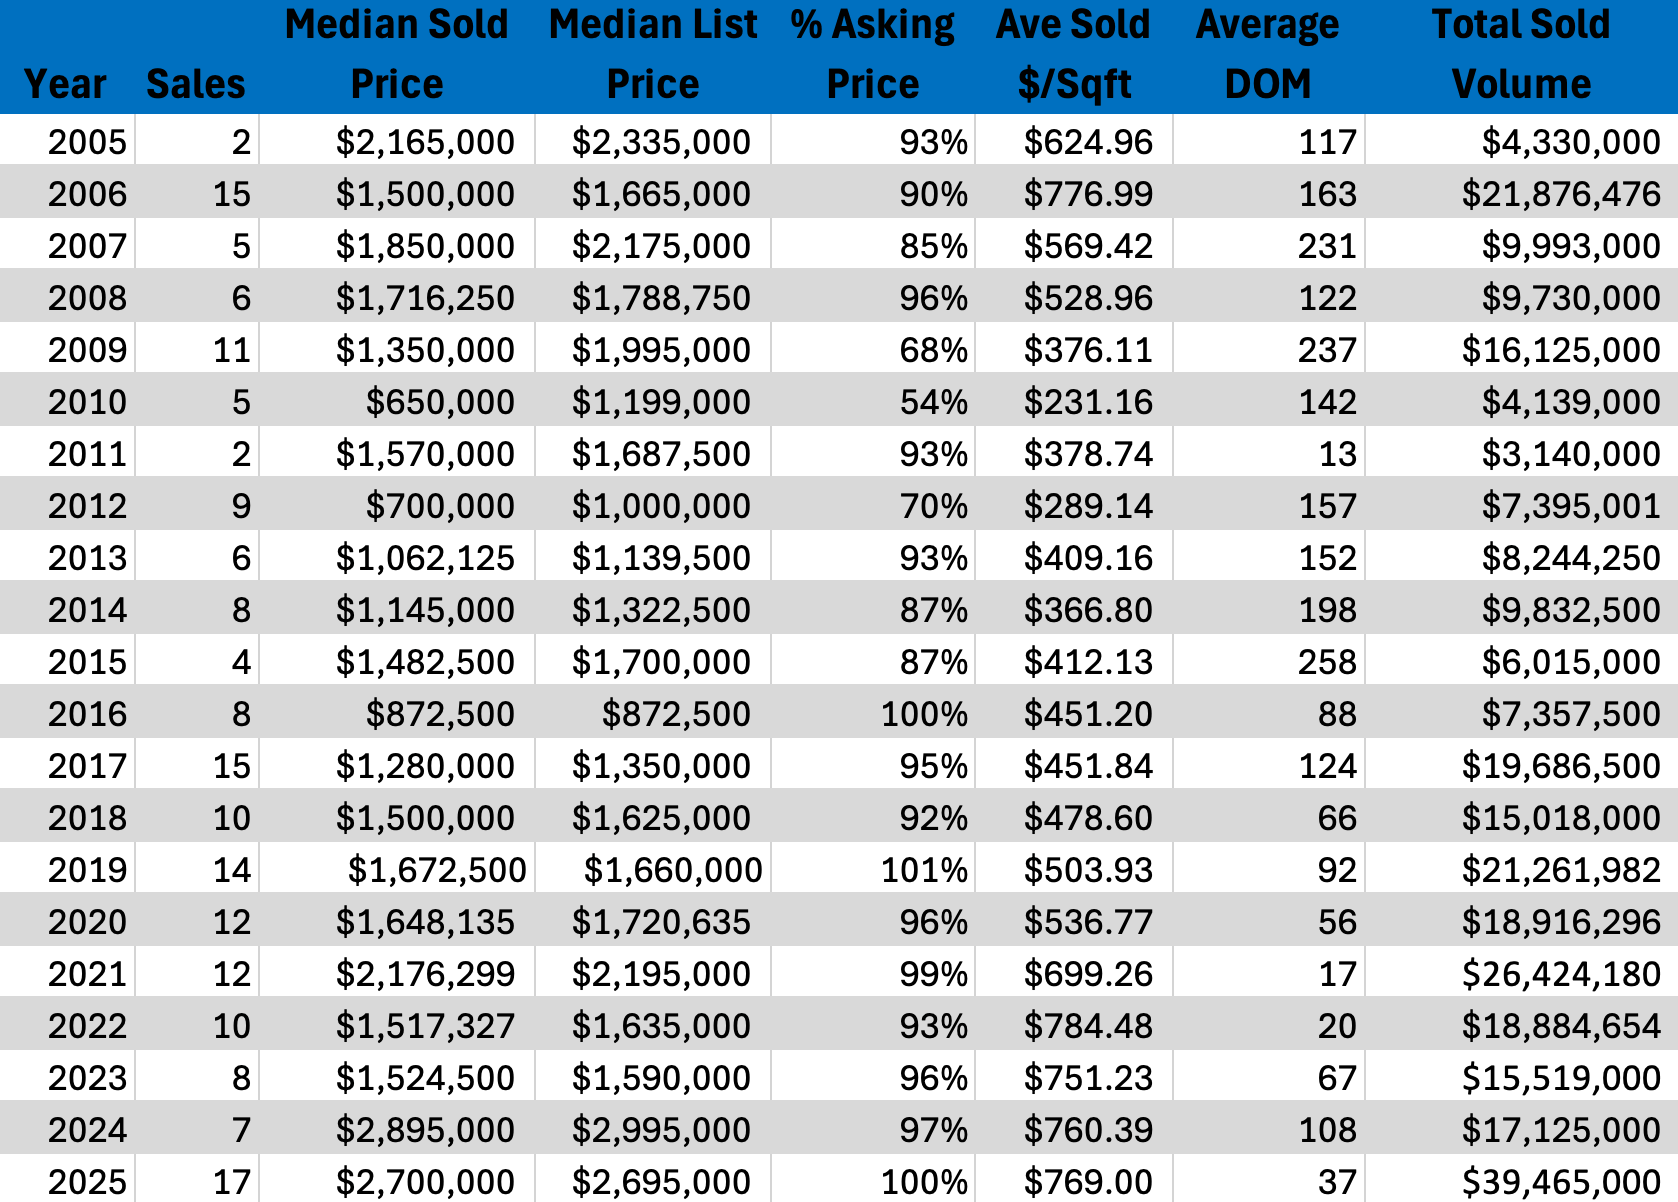This screenshot has width=1678, height=1202.
Task: Select the 2015 average DOM value 258
Action: [x=1327, y=662]
